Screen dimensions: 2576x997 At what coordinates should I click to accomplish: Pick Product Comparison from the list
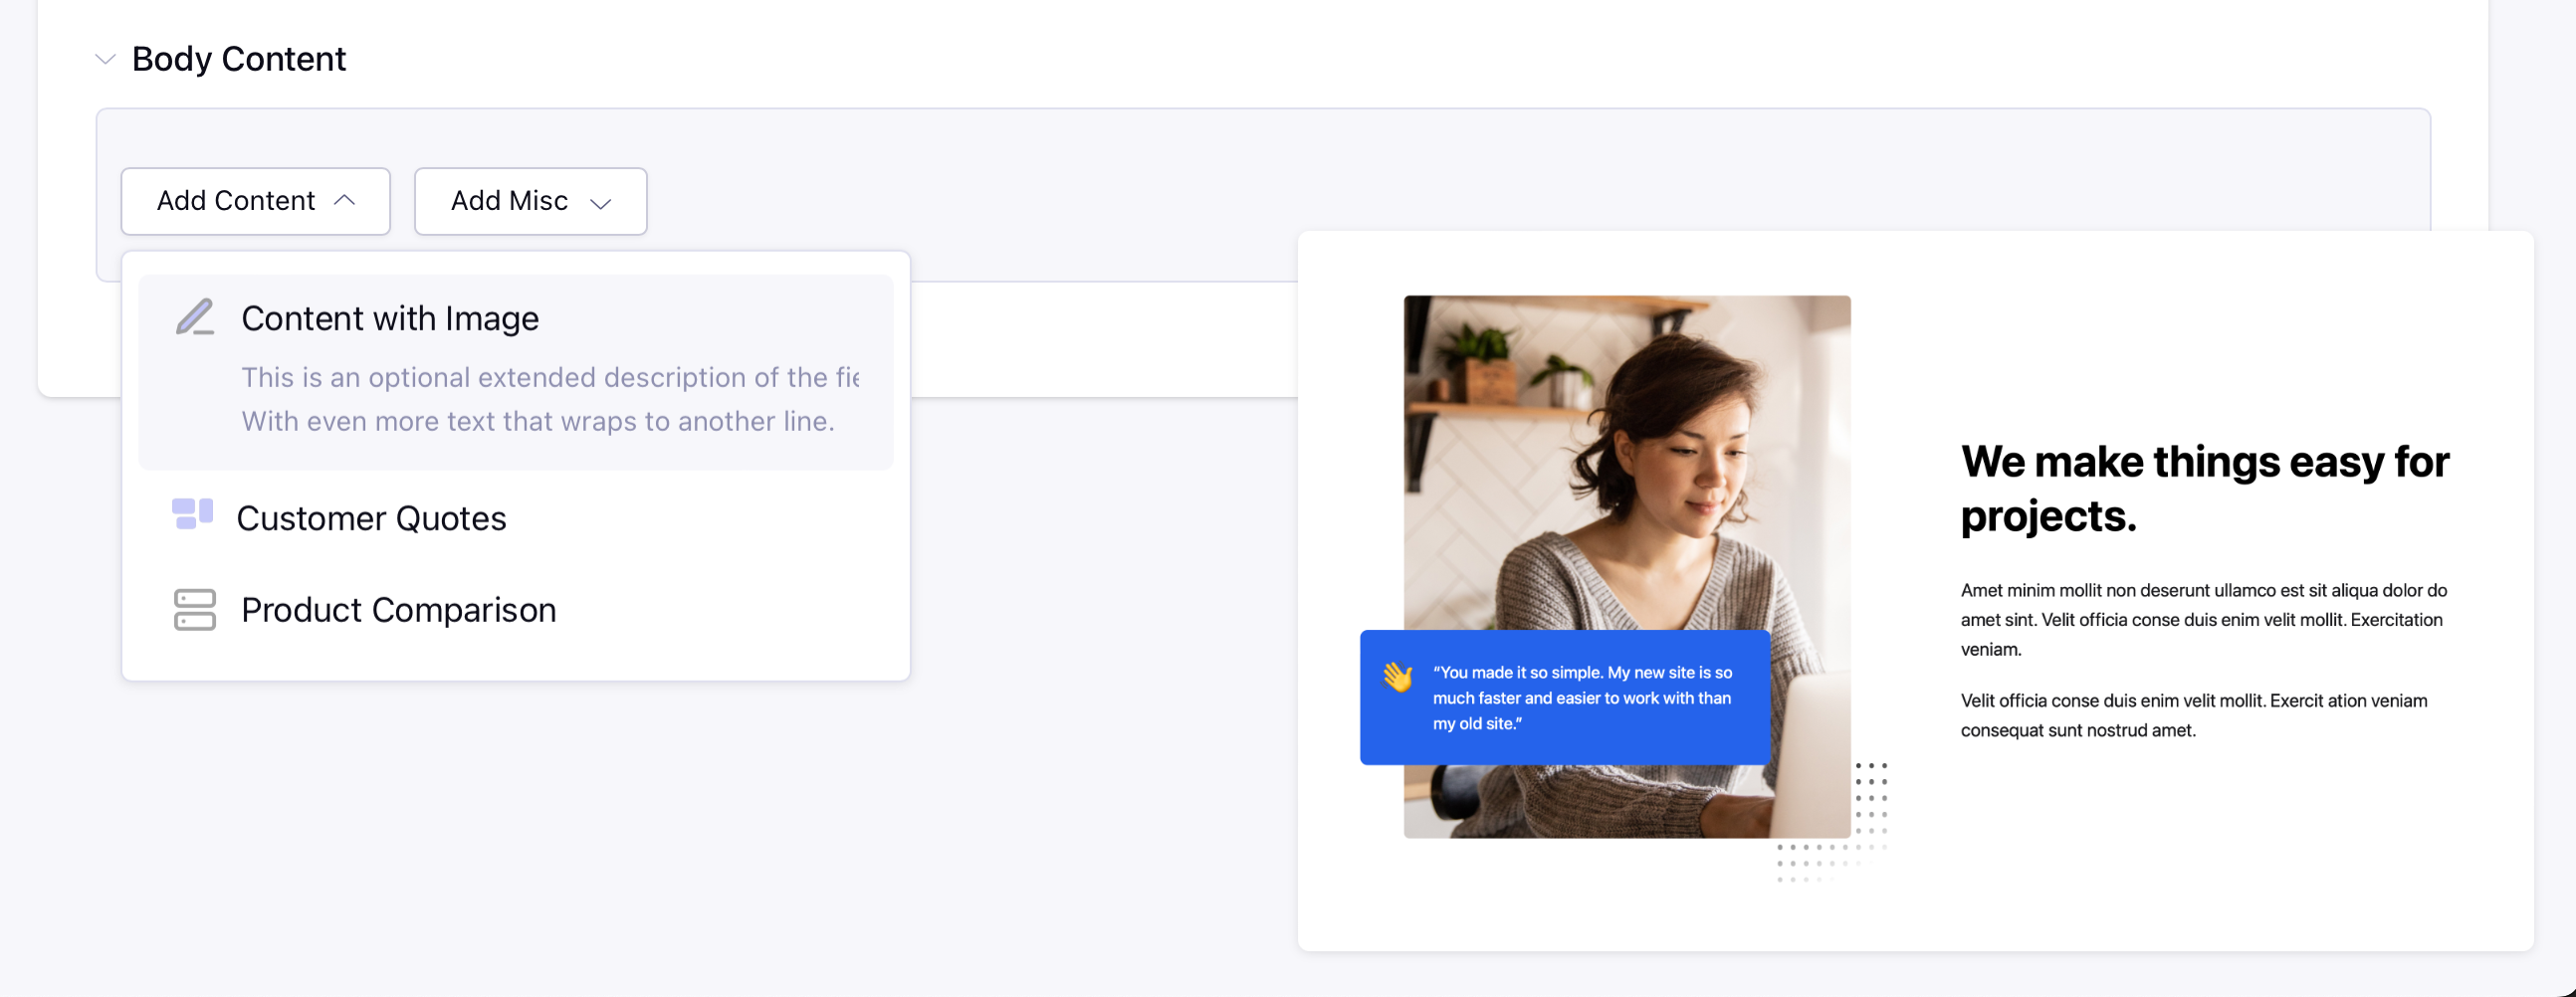point(516,610)
